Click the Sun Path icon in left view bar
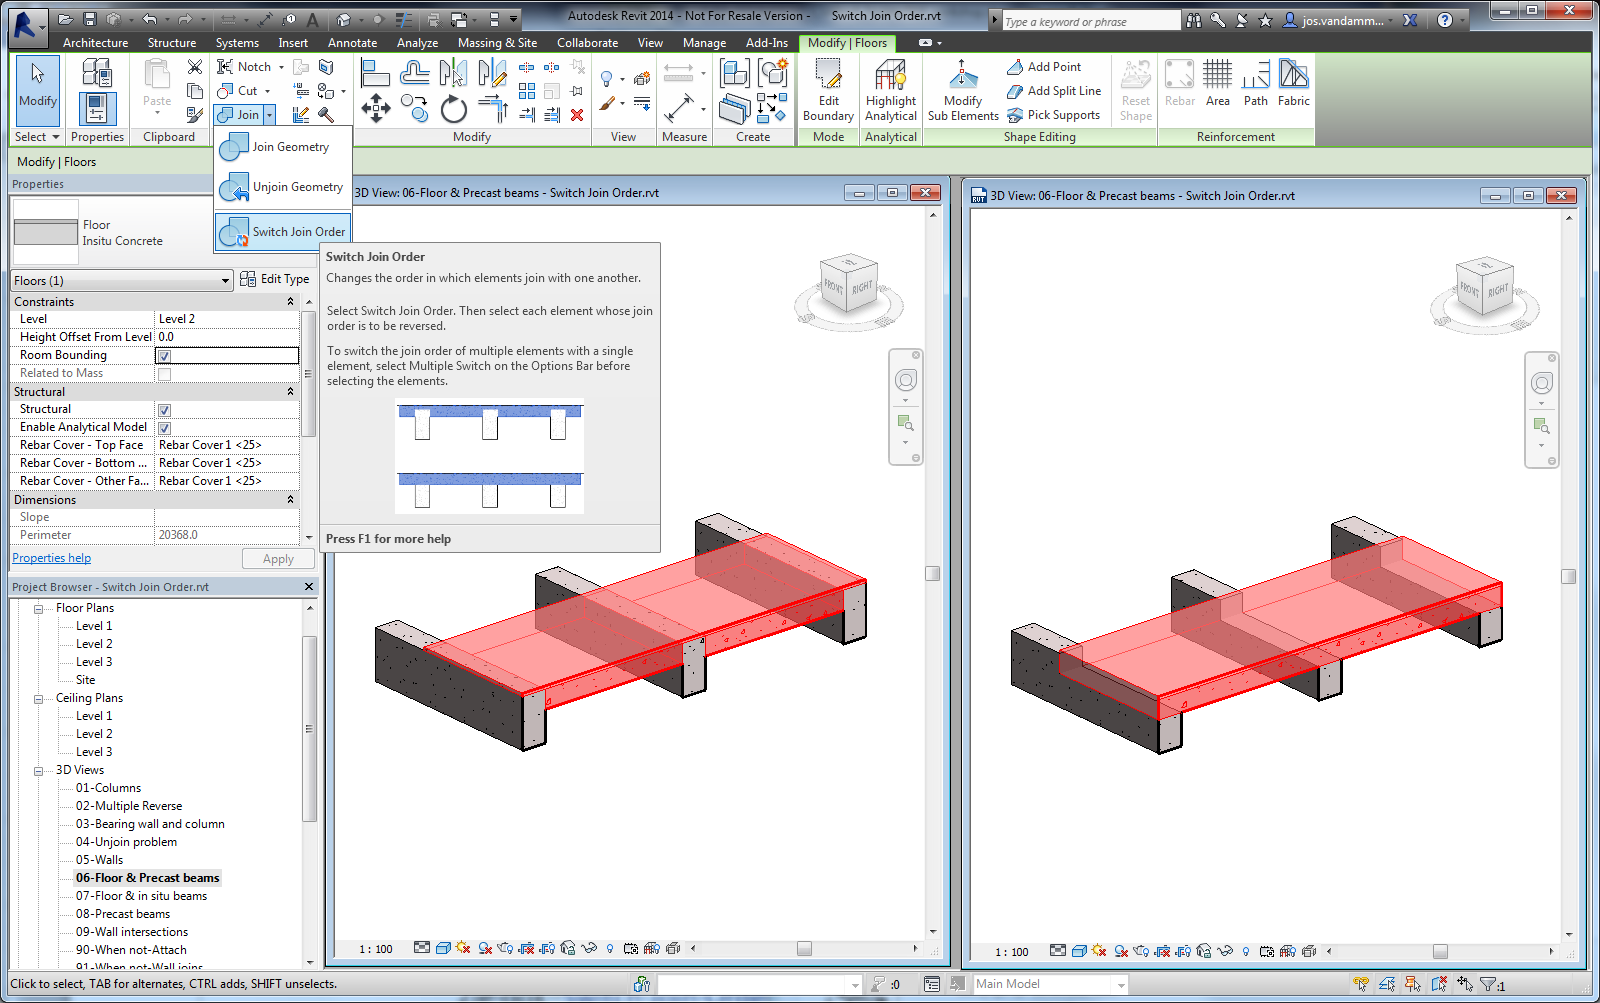The height and width of the screenshot is (1003, 1600). click(x=463, y=948)
